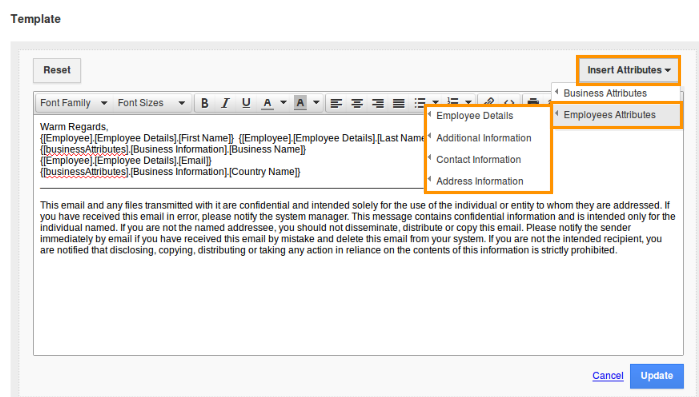Apply the background color A button

pos(300,103)
